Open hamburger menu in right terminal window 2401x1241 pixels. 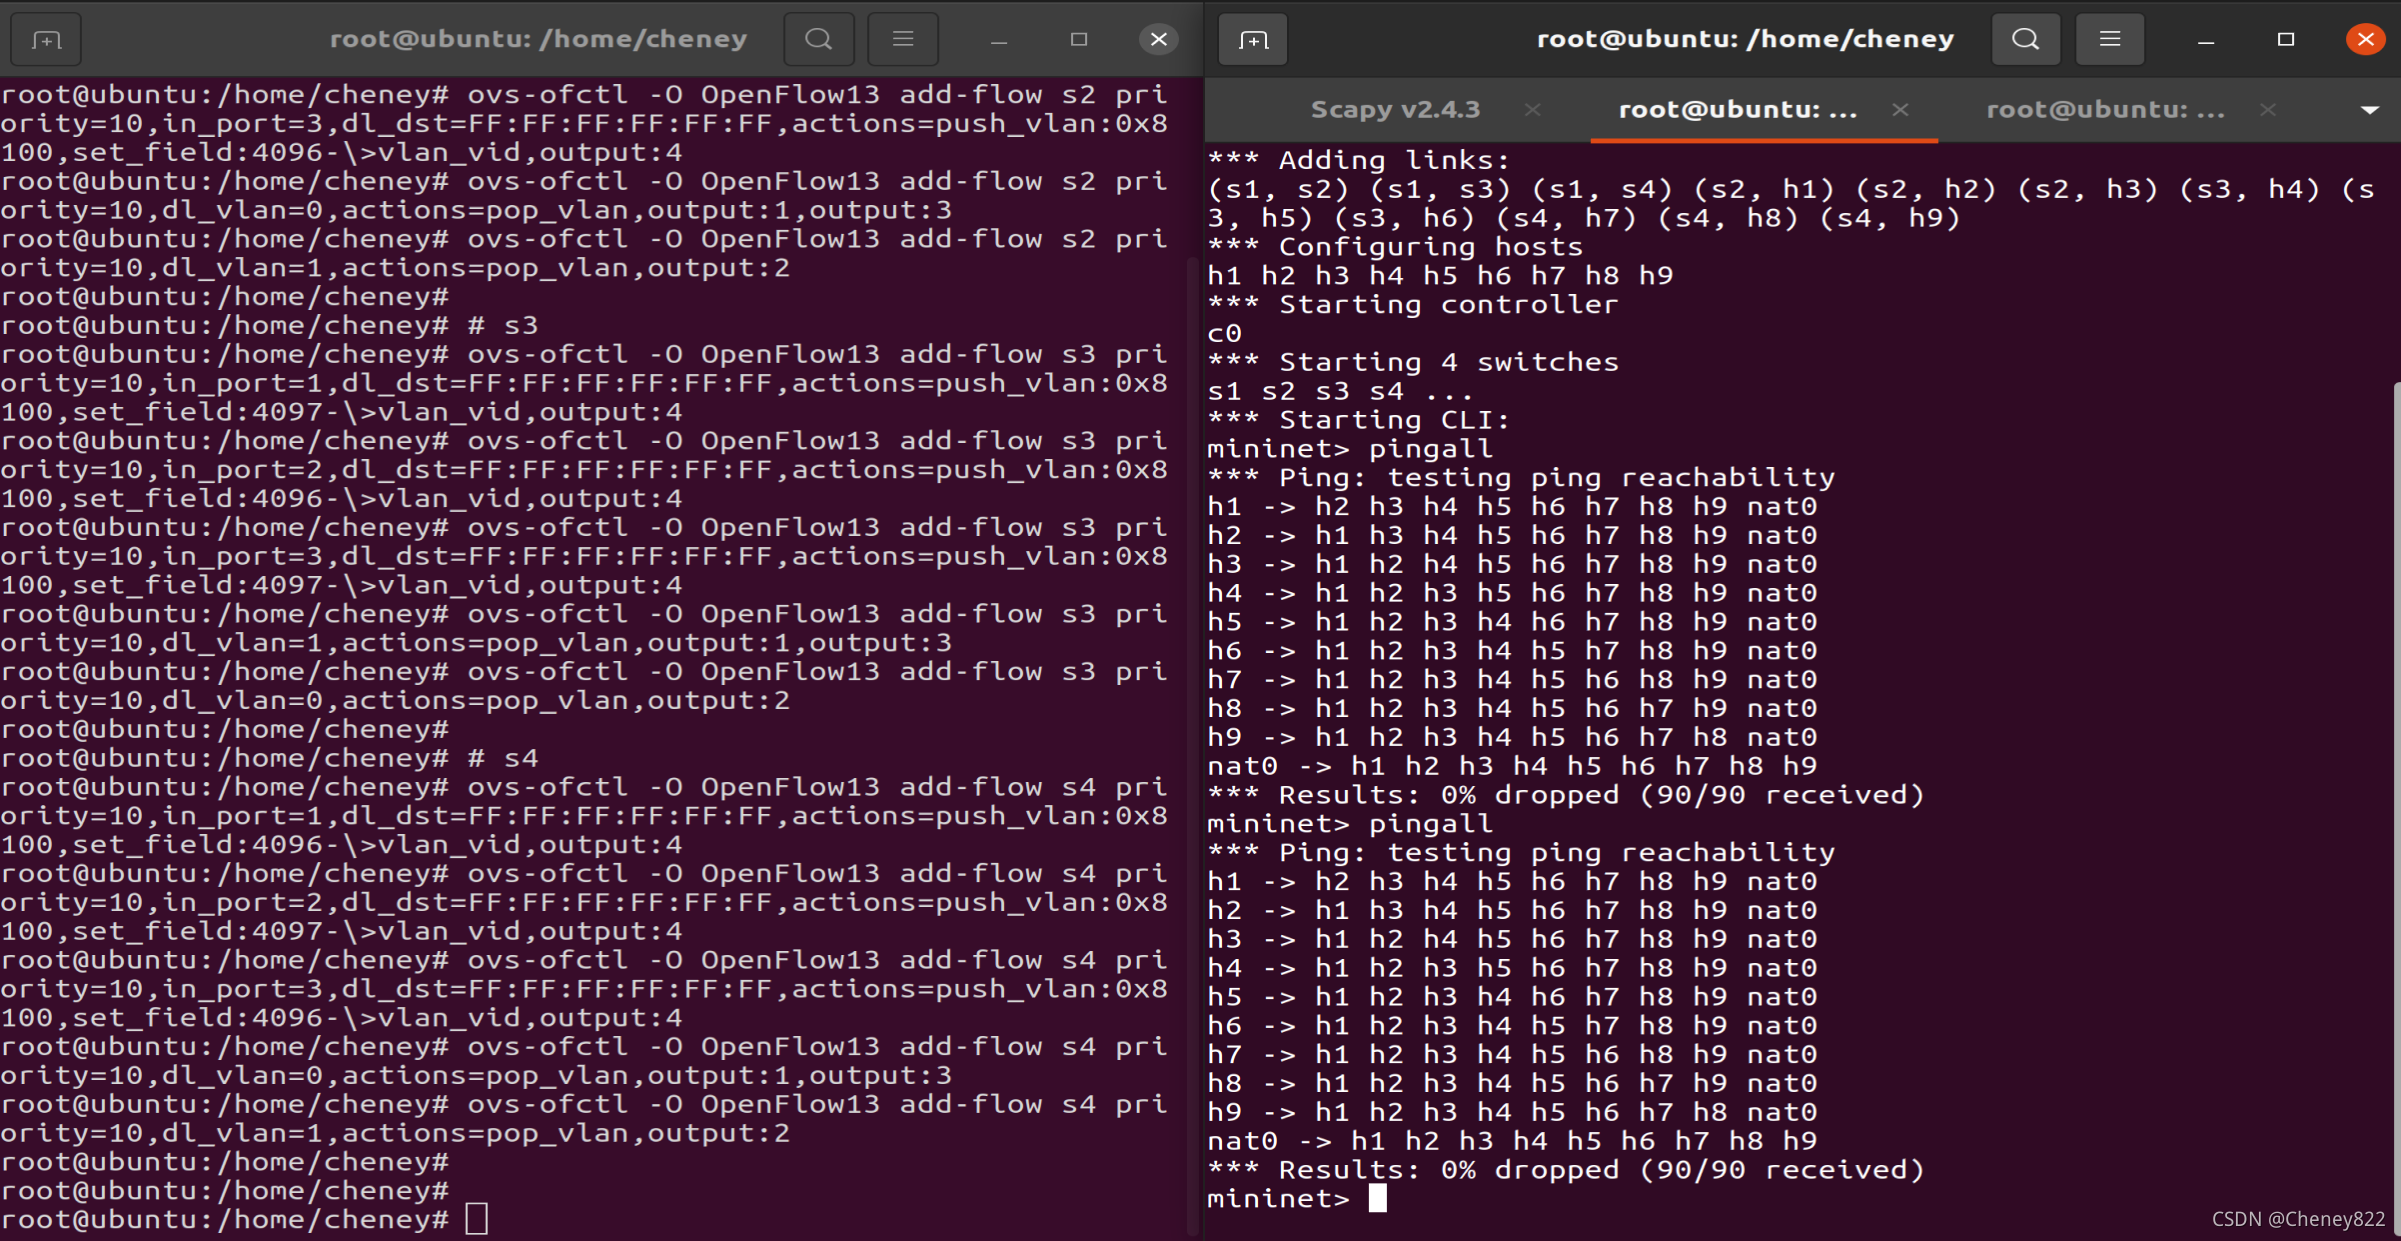pyautogui.click(x=2110, y=40)
